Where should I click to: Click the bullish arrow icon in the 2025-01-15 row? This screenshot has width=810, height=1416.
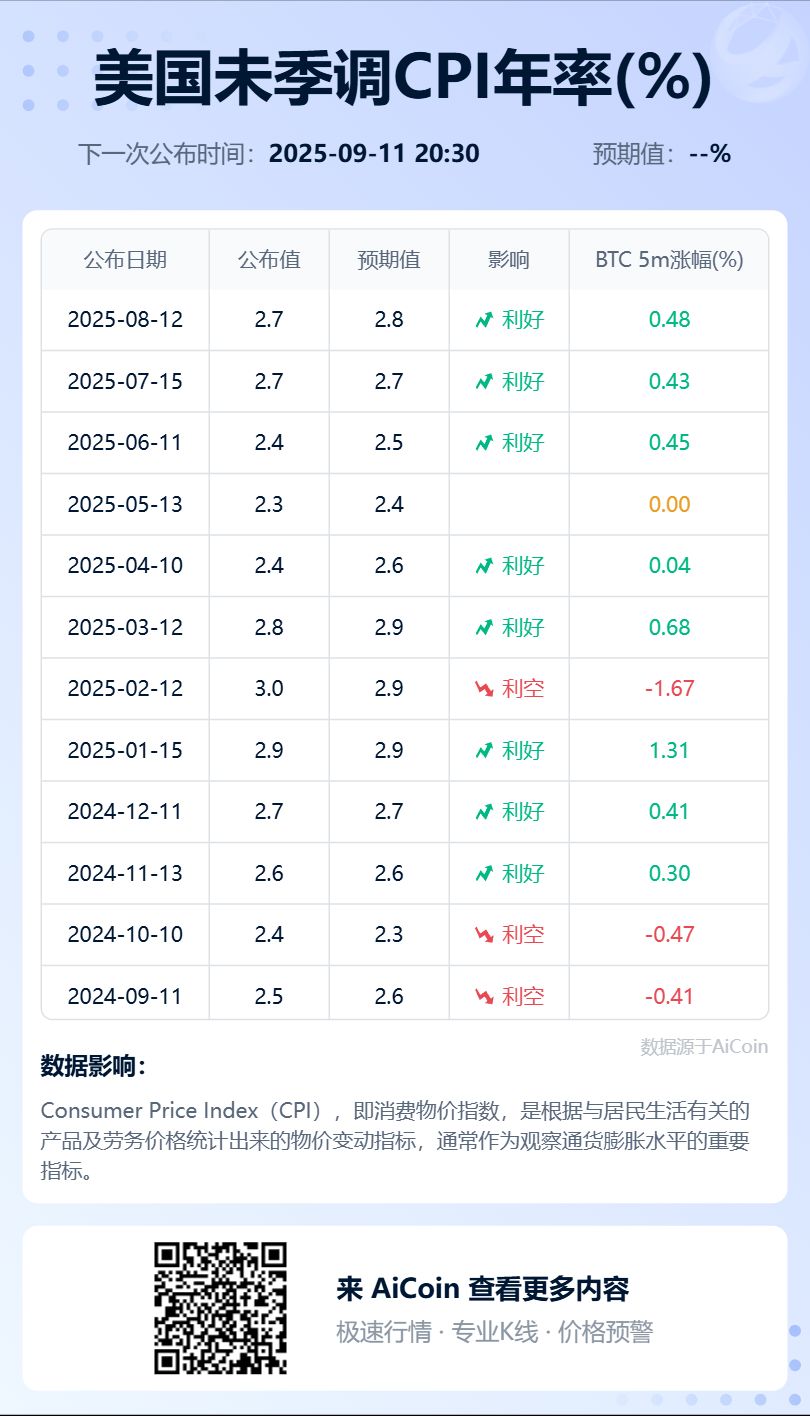484,751
